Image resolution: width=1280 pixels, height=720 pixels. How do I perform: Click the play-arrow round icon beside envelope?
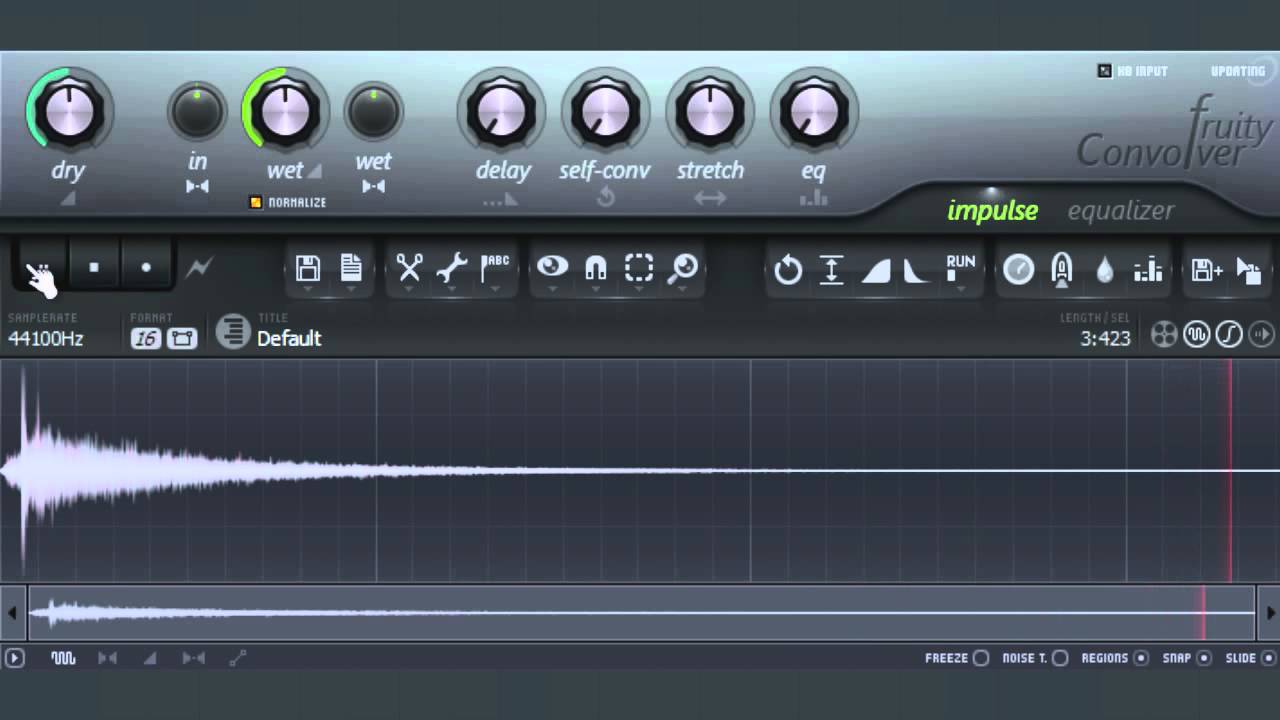[x=1262, y=335]
